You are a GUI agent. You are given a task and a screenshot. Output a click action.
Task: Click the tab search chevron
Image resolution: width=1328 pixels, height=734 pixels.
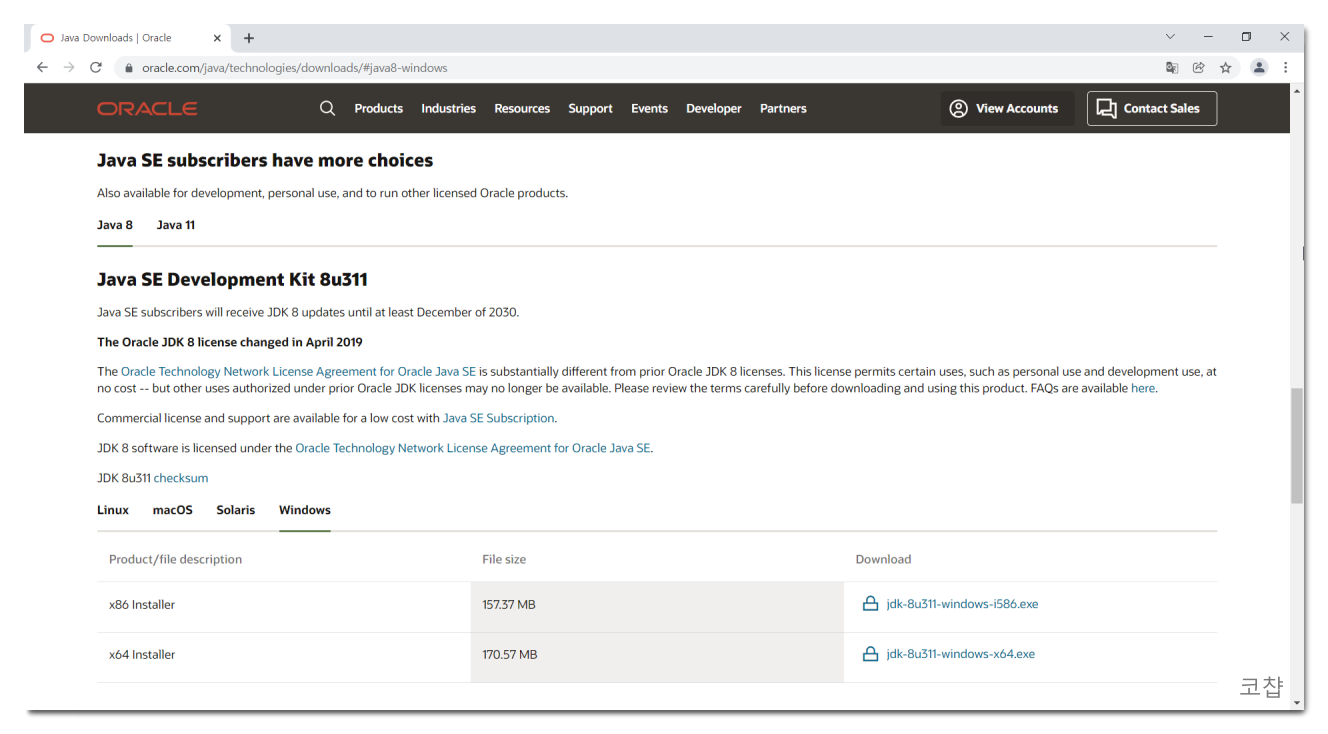pos(1170,37)
